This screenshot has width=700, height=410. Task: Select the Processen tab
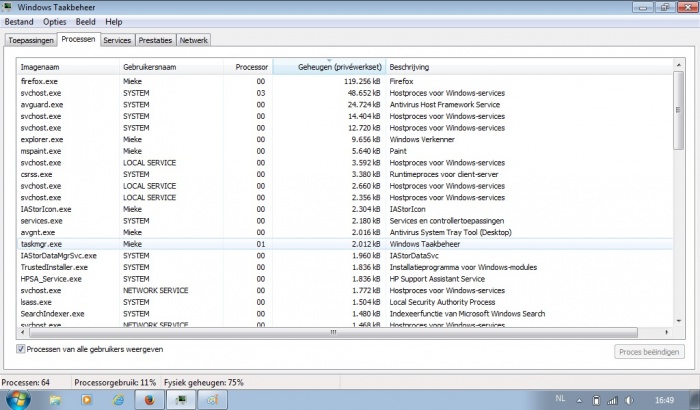pos(78,39)
